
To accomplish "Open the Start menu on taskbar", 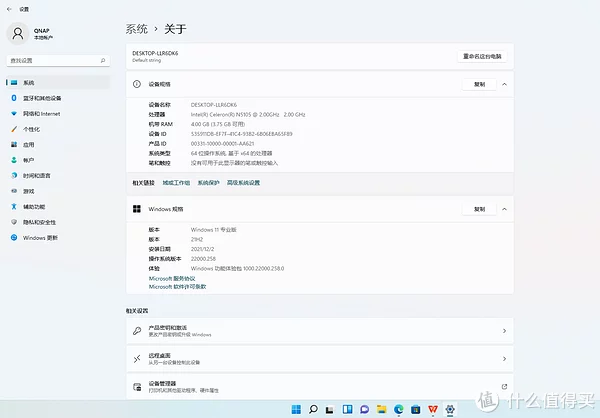I will 296,409.
